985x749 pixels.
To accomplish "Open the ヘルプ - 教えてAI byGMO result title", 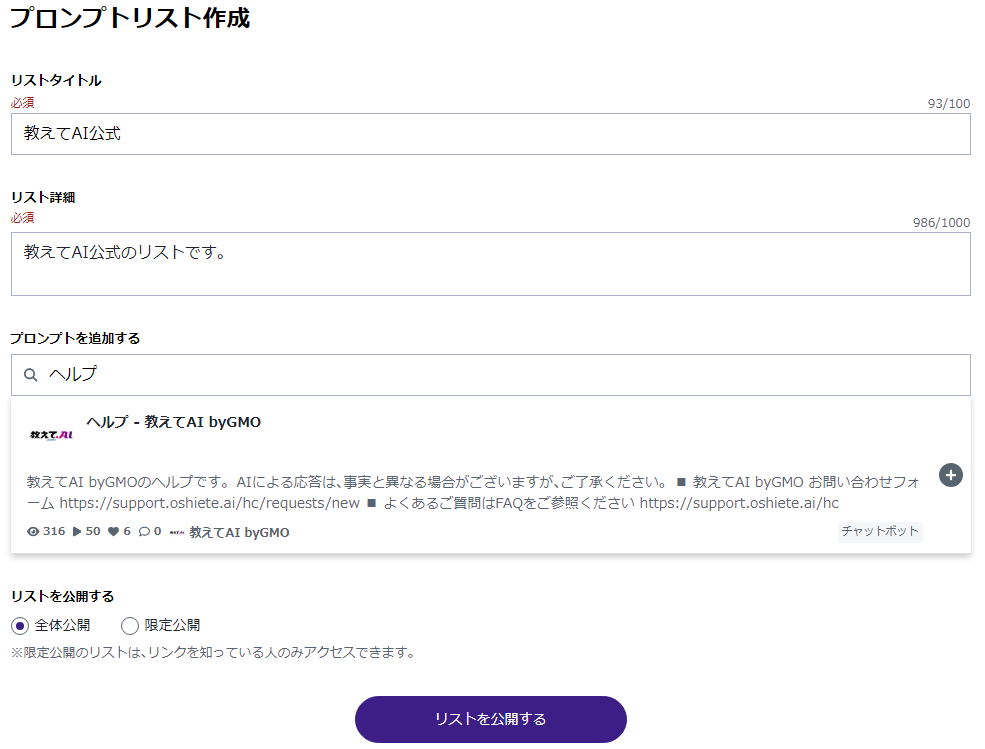I will click(173, 422).
